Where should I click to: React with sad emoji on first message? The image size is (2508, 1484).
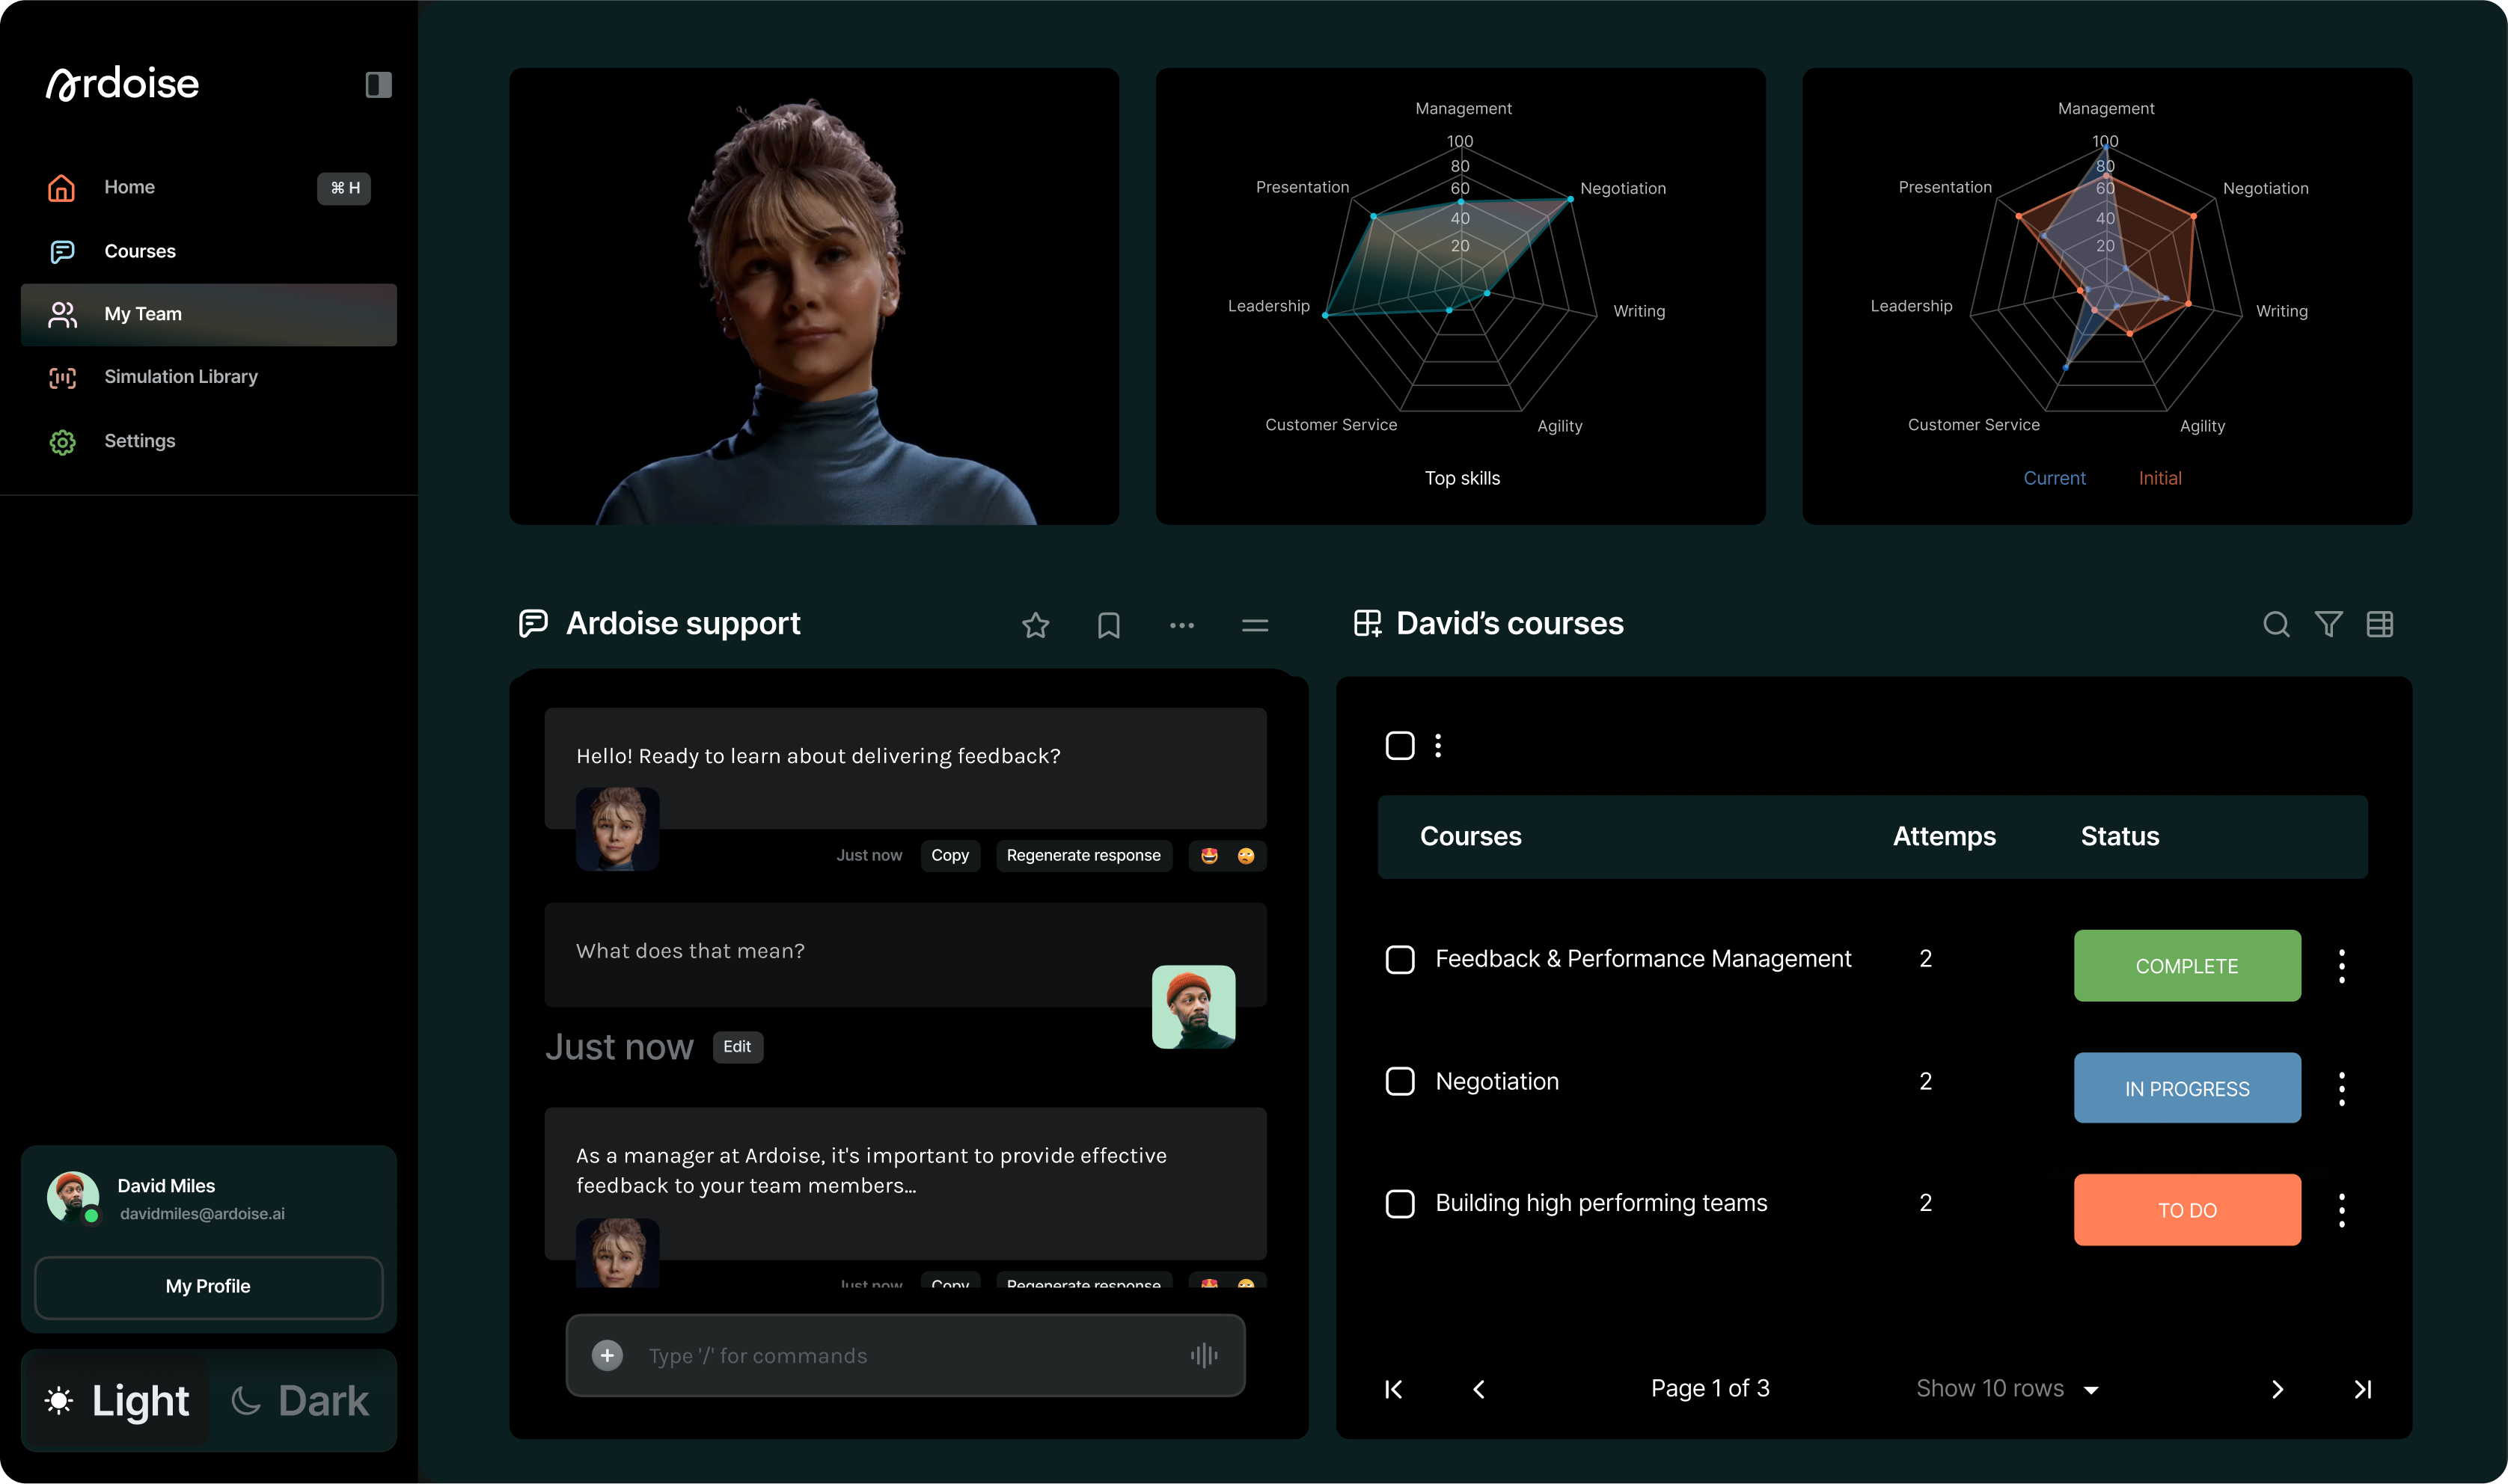click(x=1245, y=856)
